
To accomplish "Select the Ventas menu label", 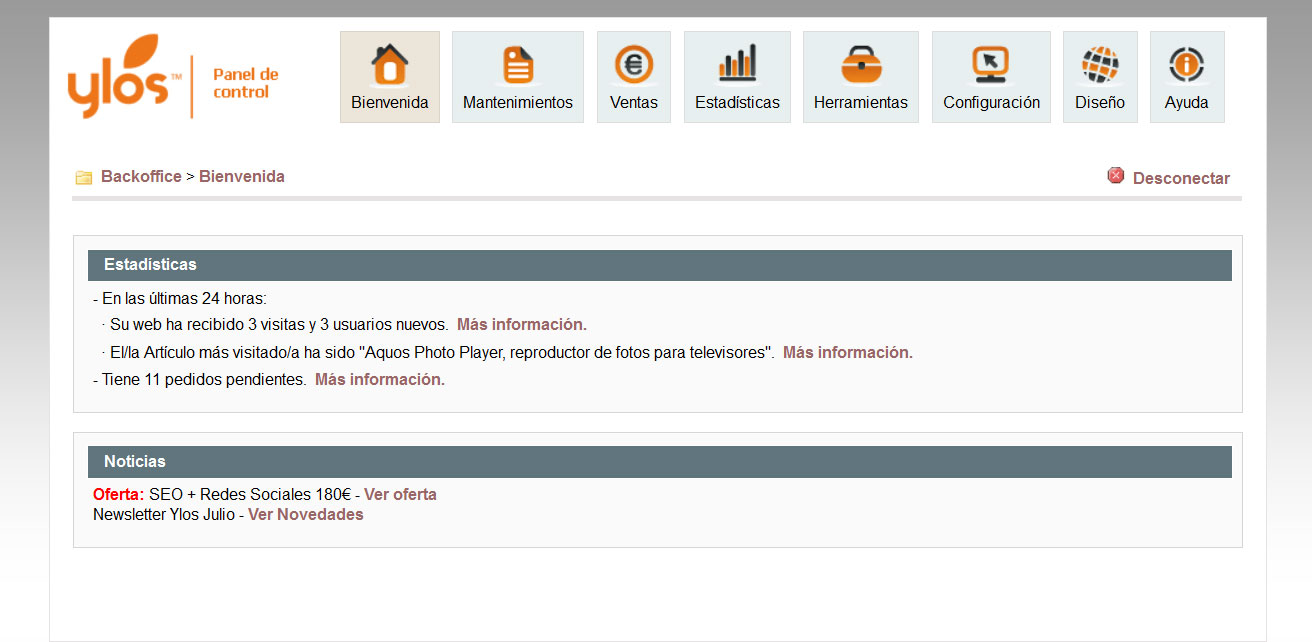I will 633,103.
